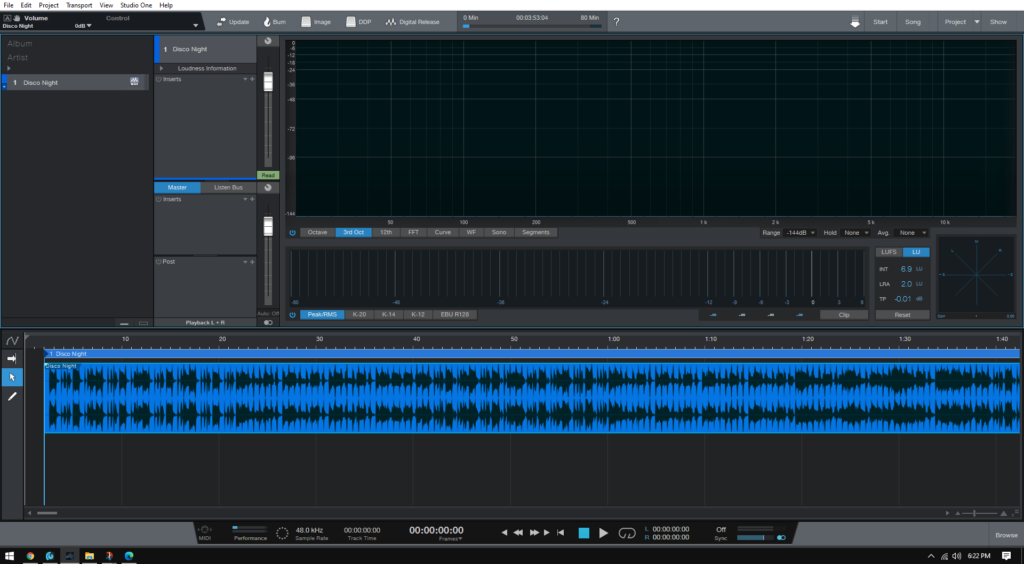Image resolution: width=1024 pixels, height=564 pixels.
Task: Select the Master tab
Action: click(x=177, y=187)
